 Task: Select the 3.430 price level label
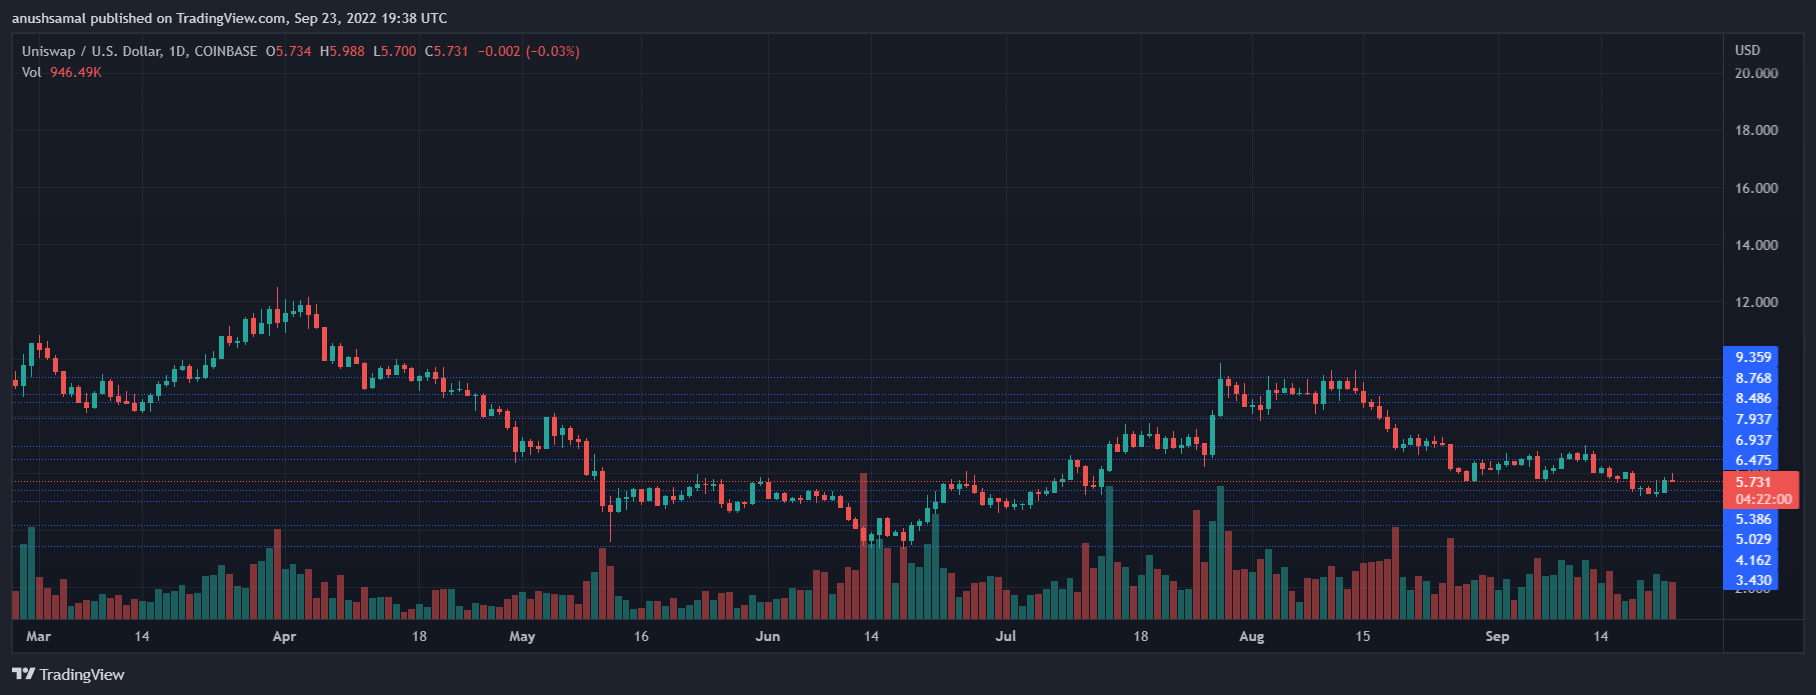tap(1753, 580)
